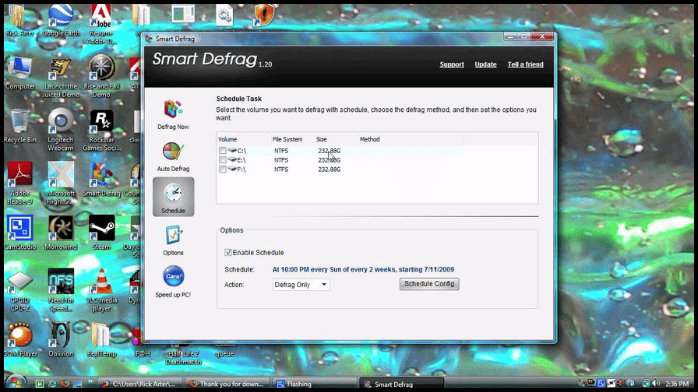Open the Support link
Viewport: 698px width, 392px height.
tap(452, 65)
